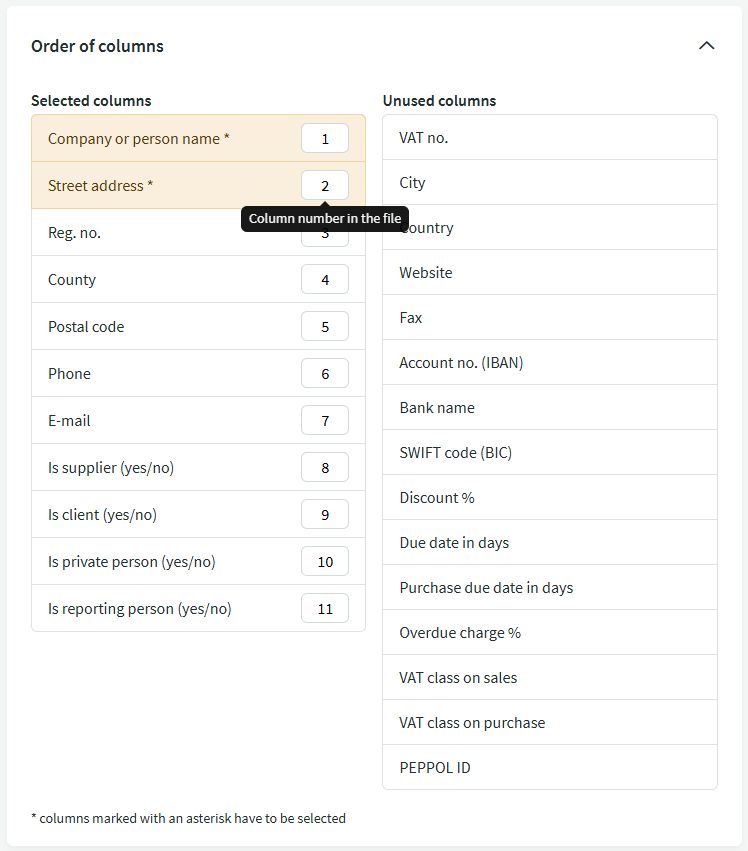This screenshot has width=748, height=851.
Task: Click Is private person number field
Action: click(x=325, y=562)
